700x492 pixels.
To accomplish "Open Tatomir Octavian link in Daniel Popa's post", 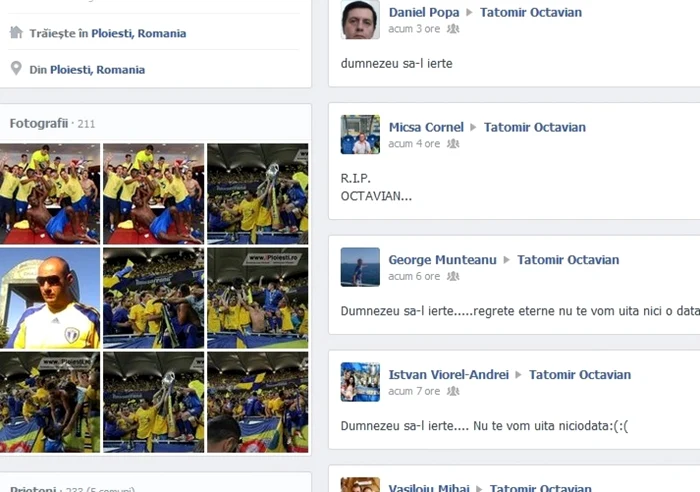I will click(x=531, y=13).
